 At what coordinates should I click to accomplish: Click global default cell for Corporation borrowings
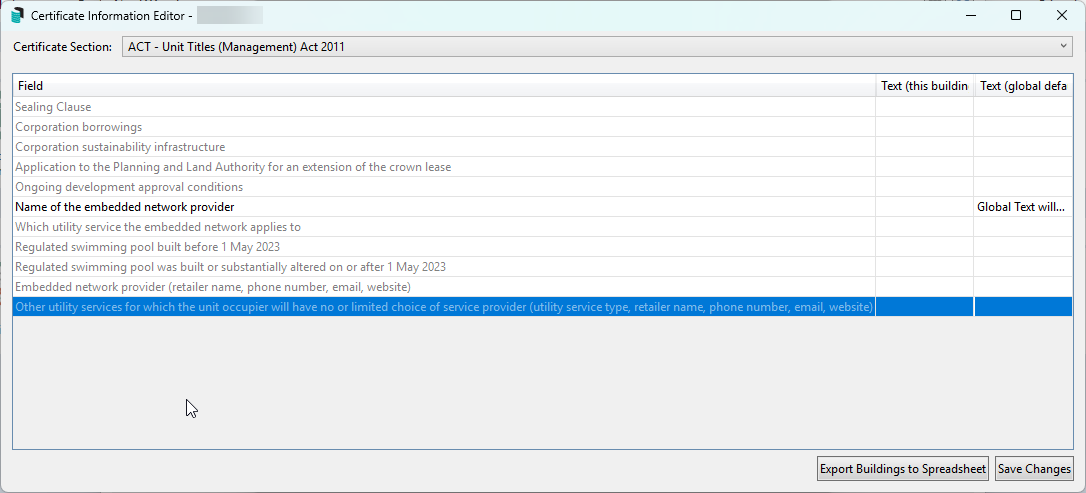point(1024,127)
